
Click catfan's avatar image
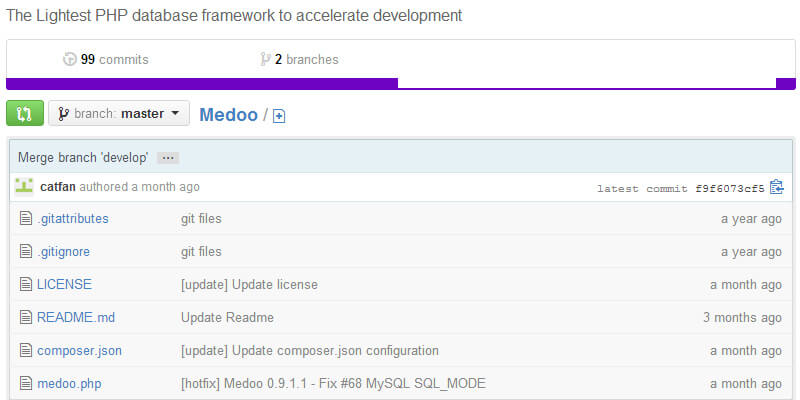[24, 186]
